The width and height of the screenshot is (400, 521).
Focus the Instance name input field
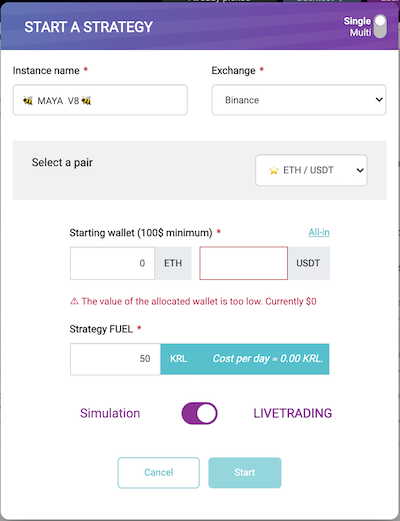(x=100, y=100)
